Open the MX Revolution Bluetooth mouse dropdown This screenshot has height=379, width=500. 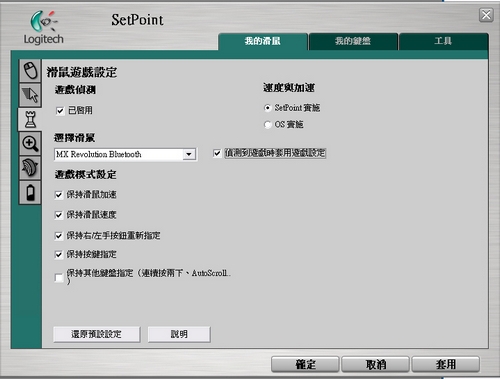click(x=125, y=154)
